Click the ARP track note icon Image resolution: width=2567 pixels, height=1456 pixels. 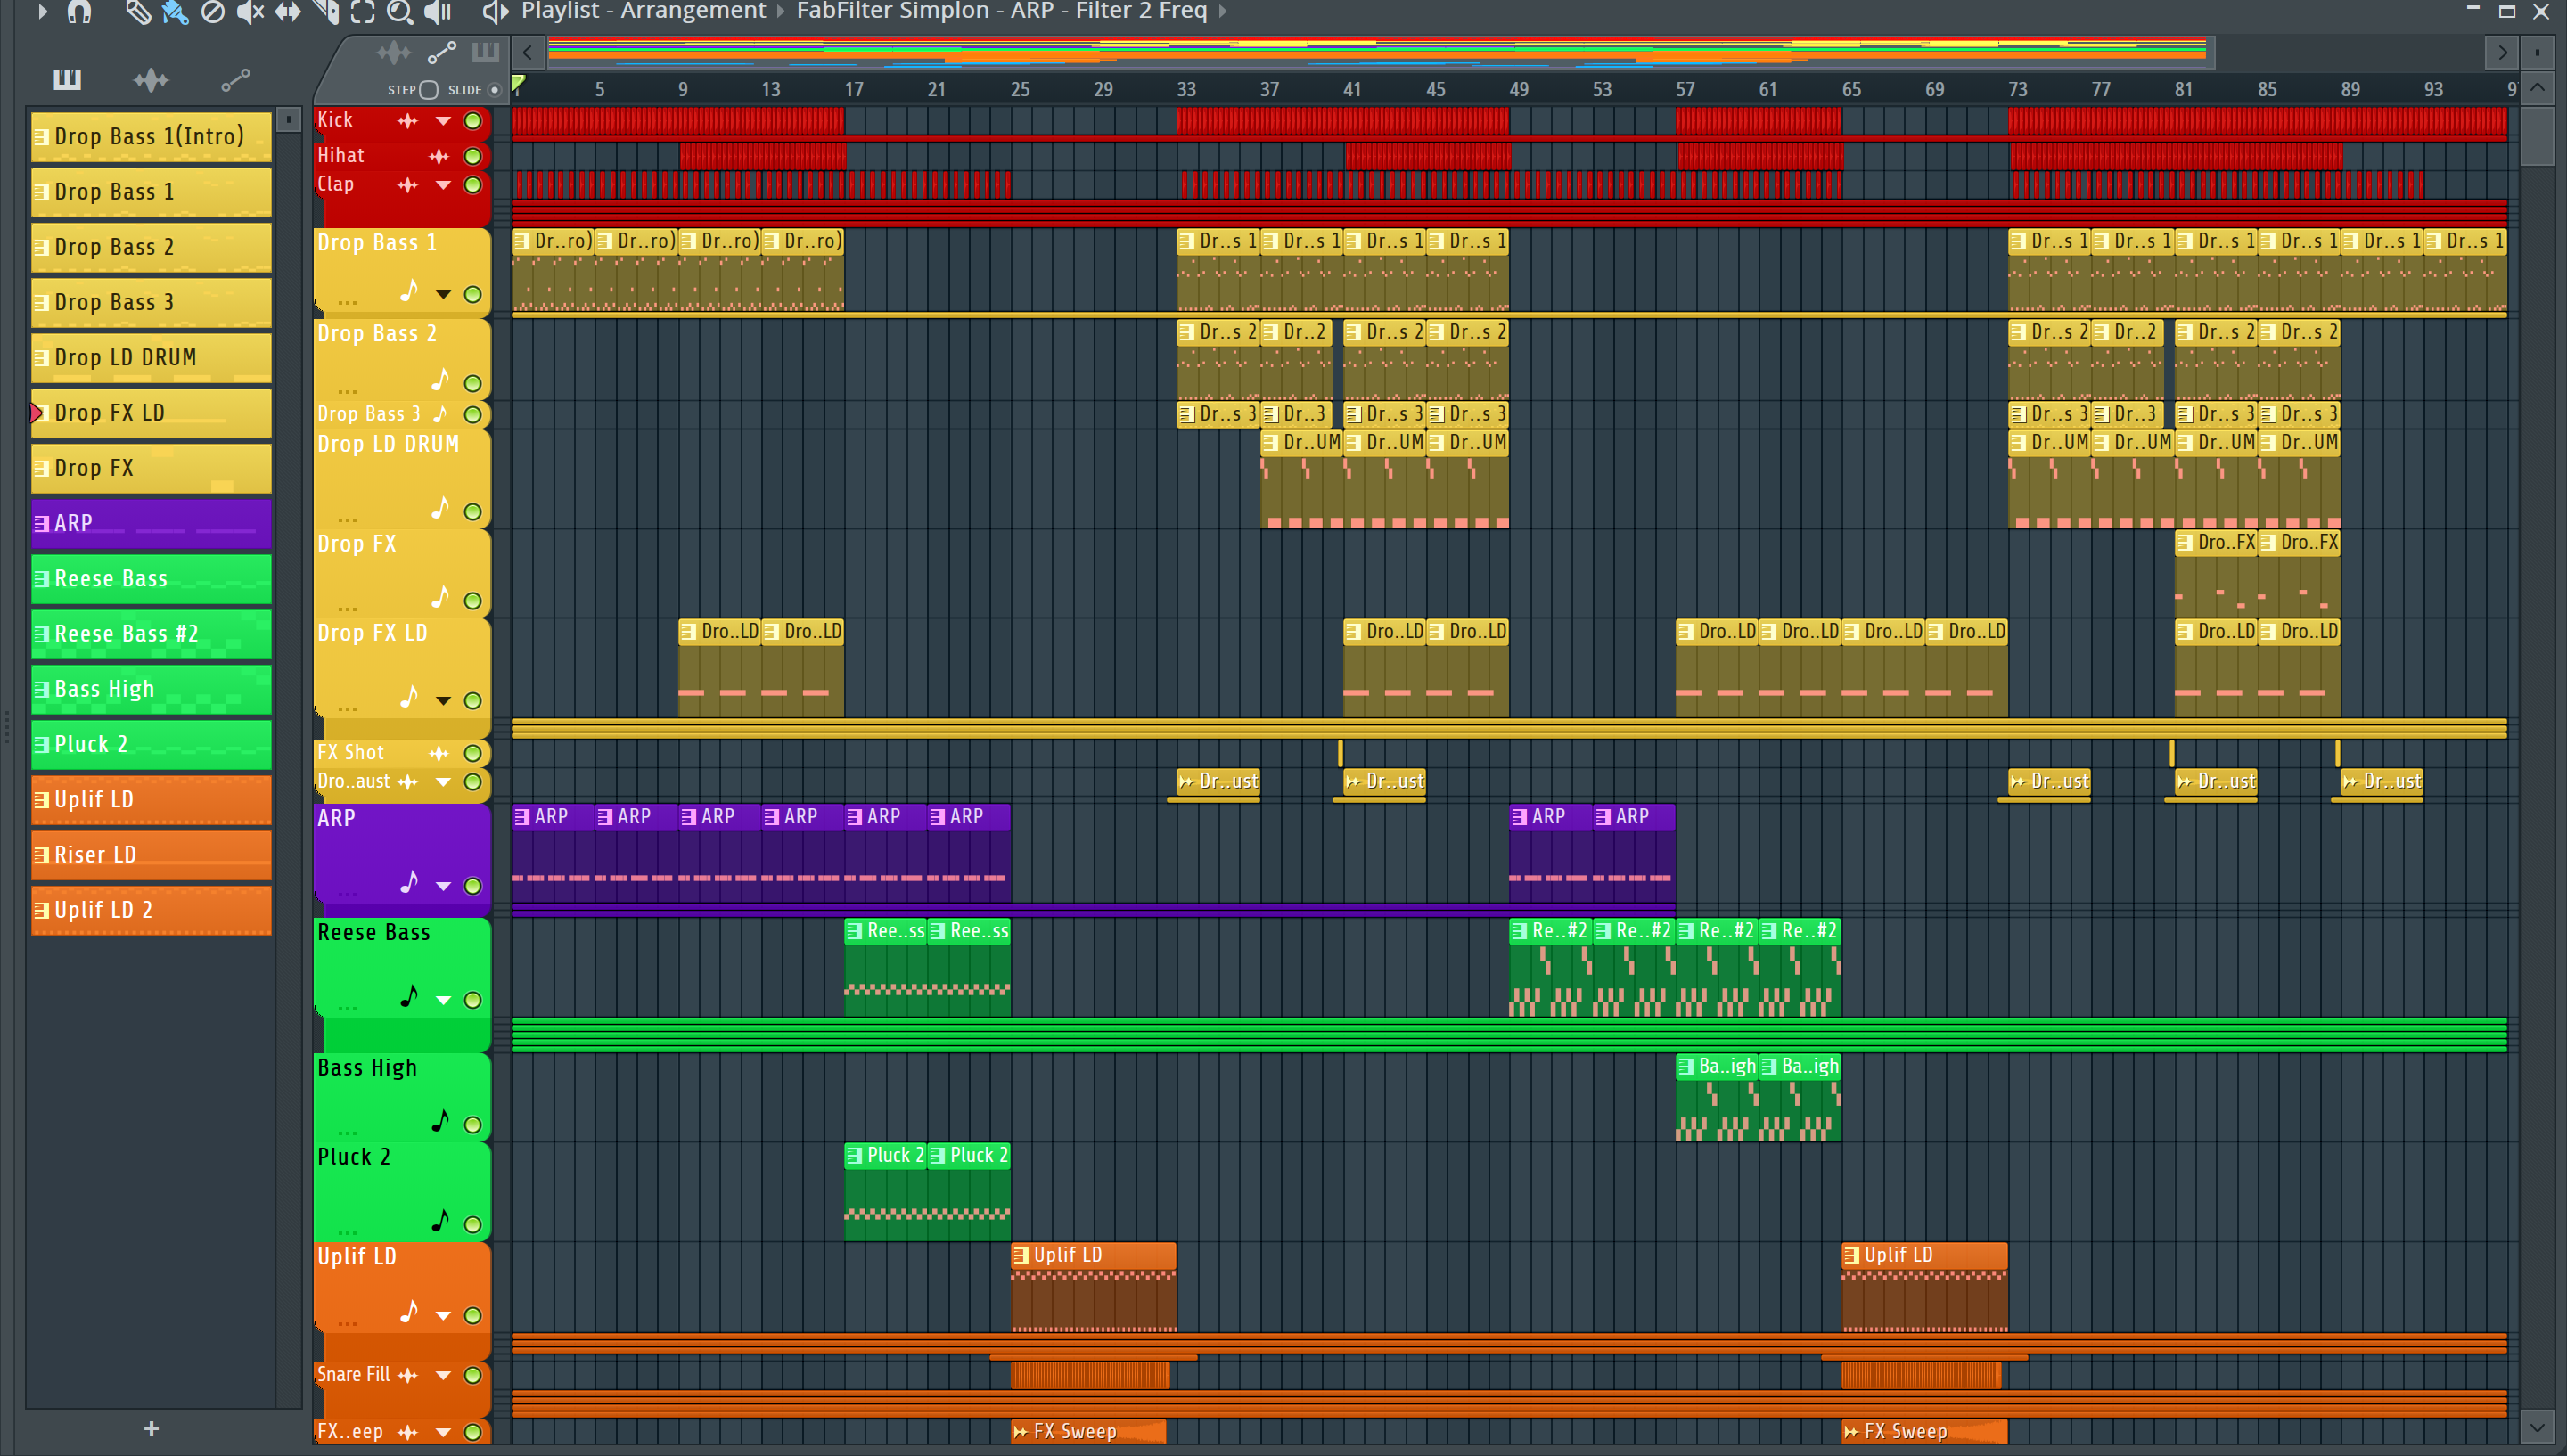[409, 882]
